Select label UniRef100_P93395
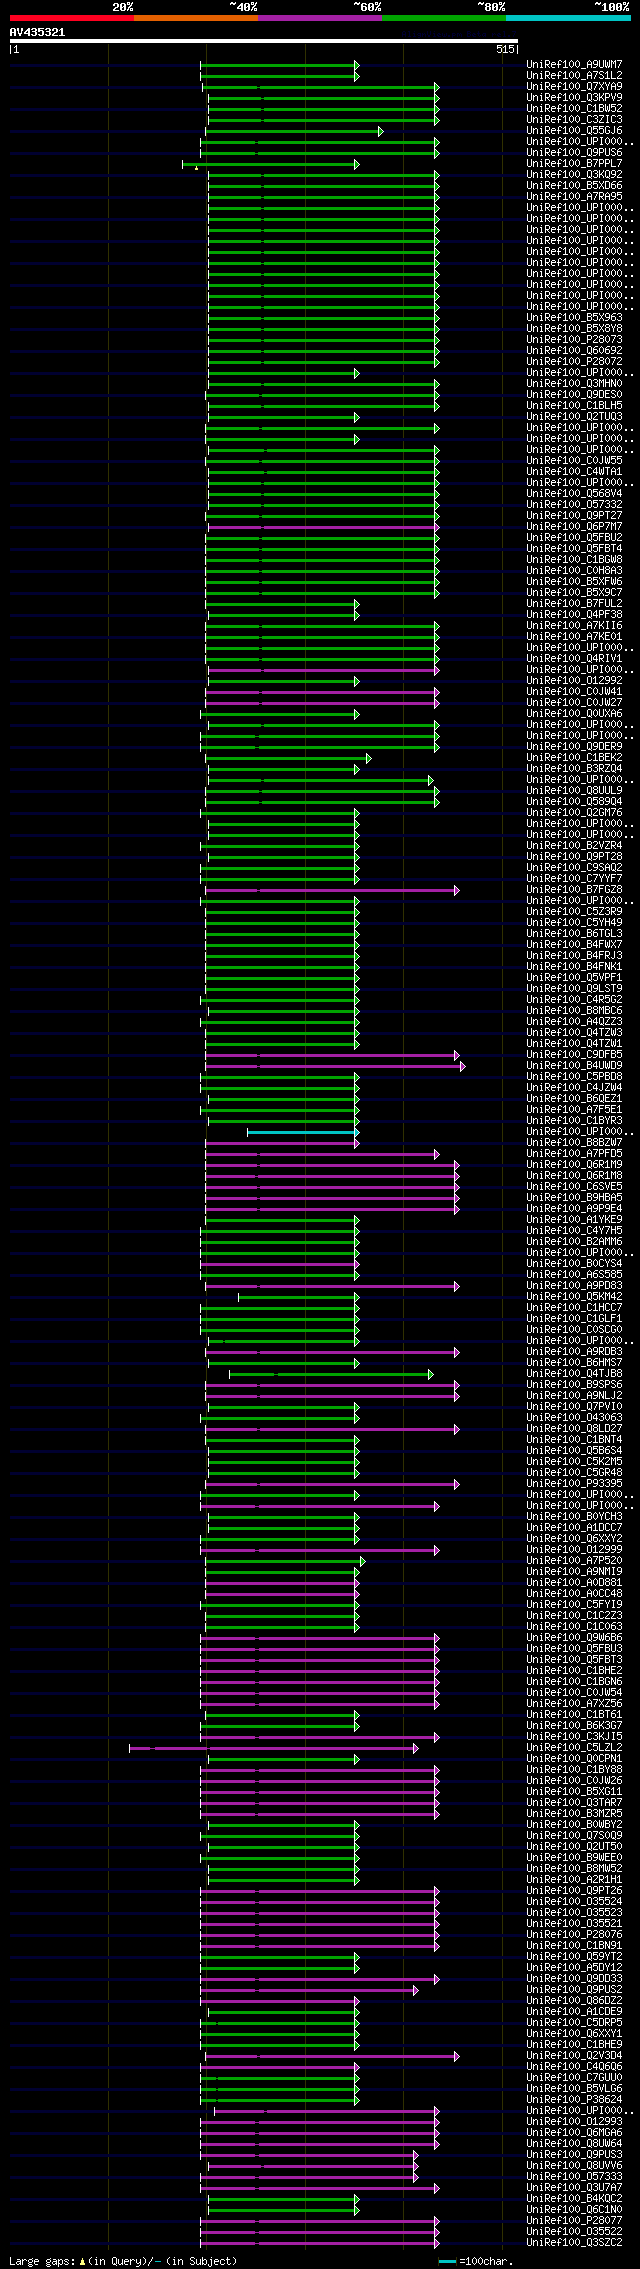The height and width of the screenshot is (2269, 640). pos(574,1484)
